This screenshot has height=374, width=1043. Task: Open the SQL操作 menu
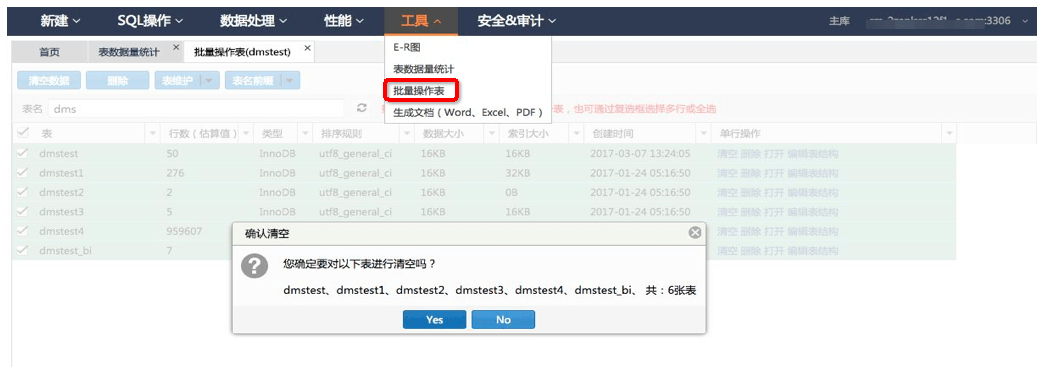point(150,21)
